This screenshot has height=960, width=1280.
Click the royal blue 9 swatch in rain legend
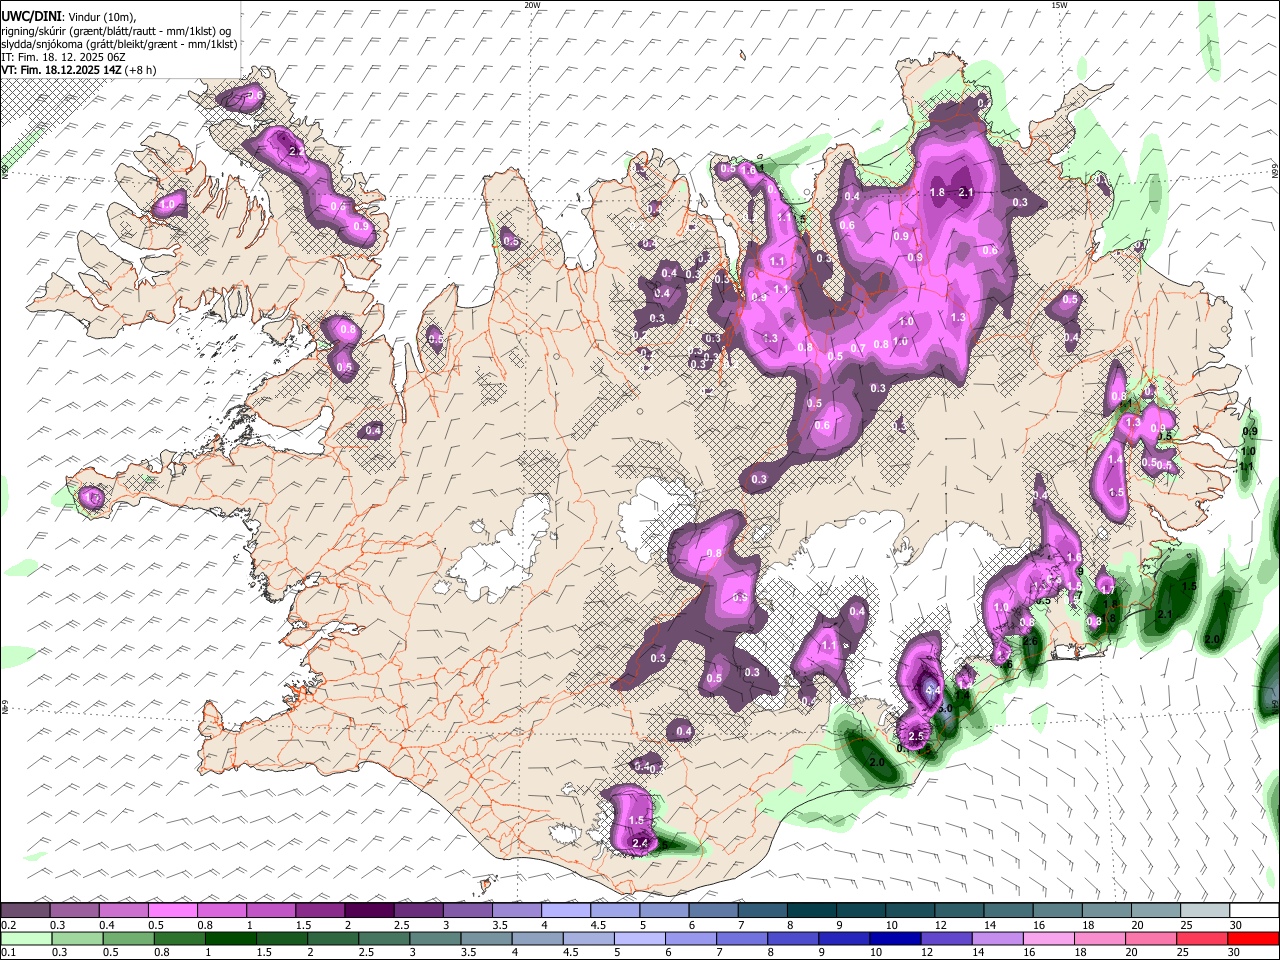(845, 938)
